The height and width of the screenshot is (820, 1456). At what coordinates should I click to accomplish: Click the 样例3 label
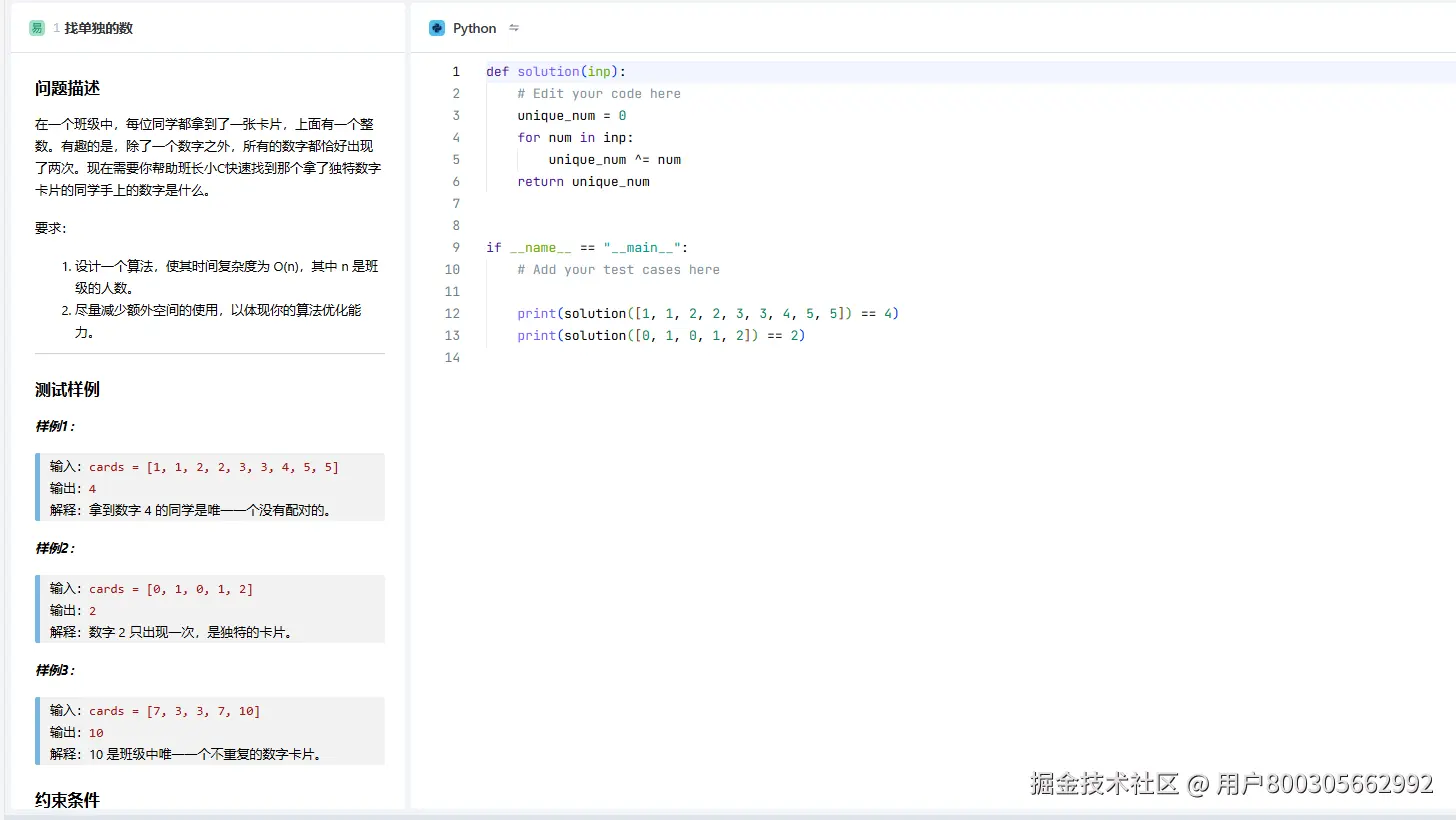point(55,670)
